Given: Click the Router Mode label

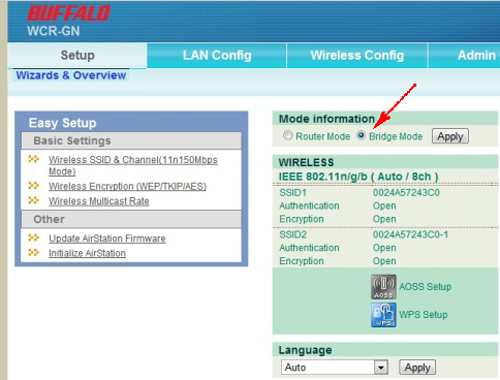Looking at the screenshot, I should coord(323,136).
